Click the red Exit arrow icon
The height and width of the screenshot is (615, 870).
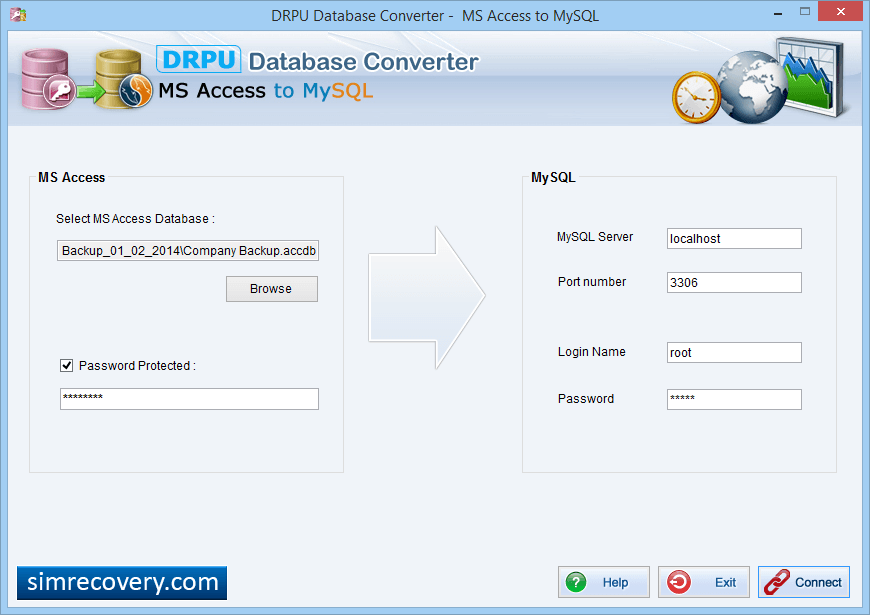(679, 582)
